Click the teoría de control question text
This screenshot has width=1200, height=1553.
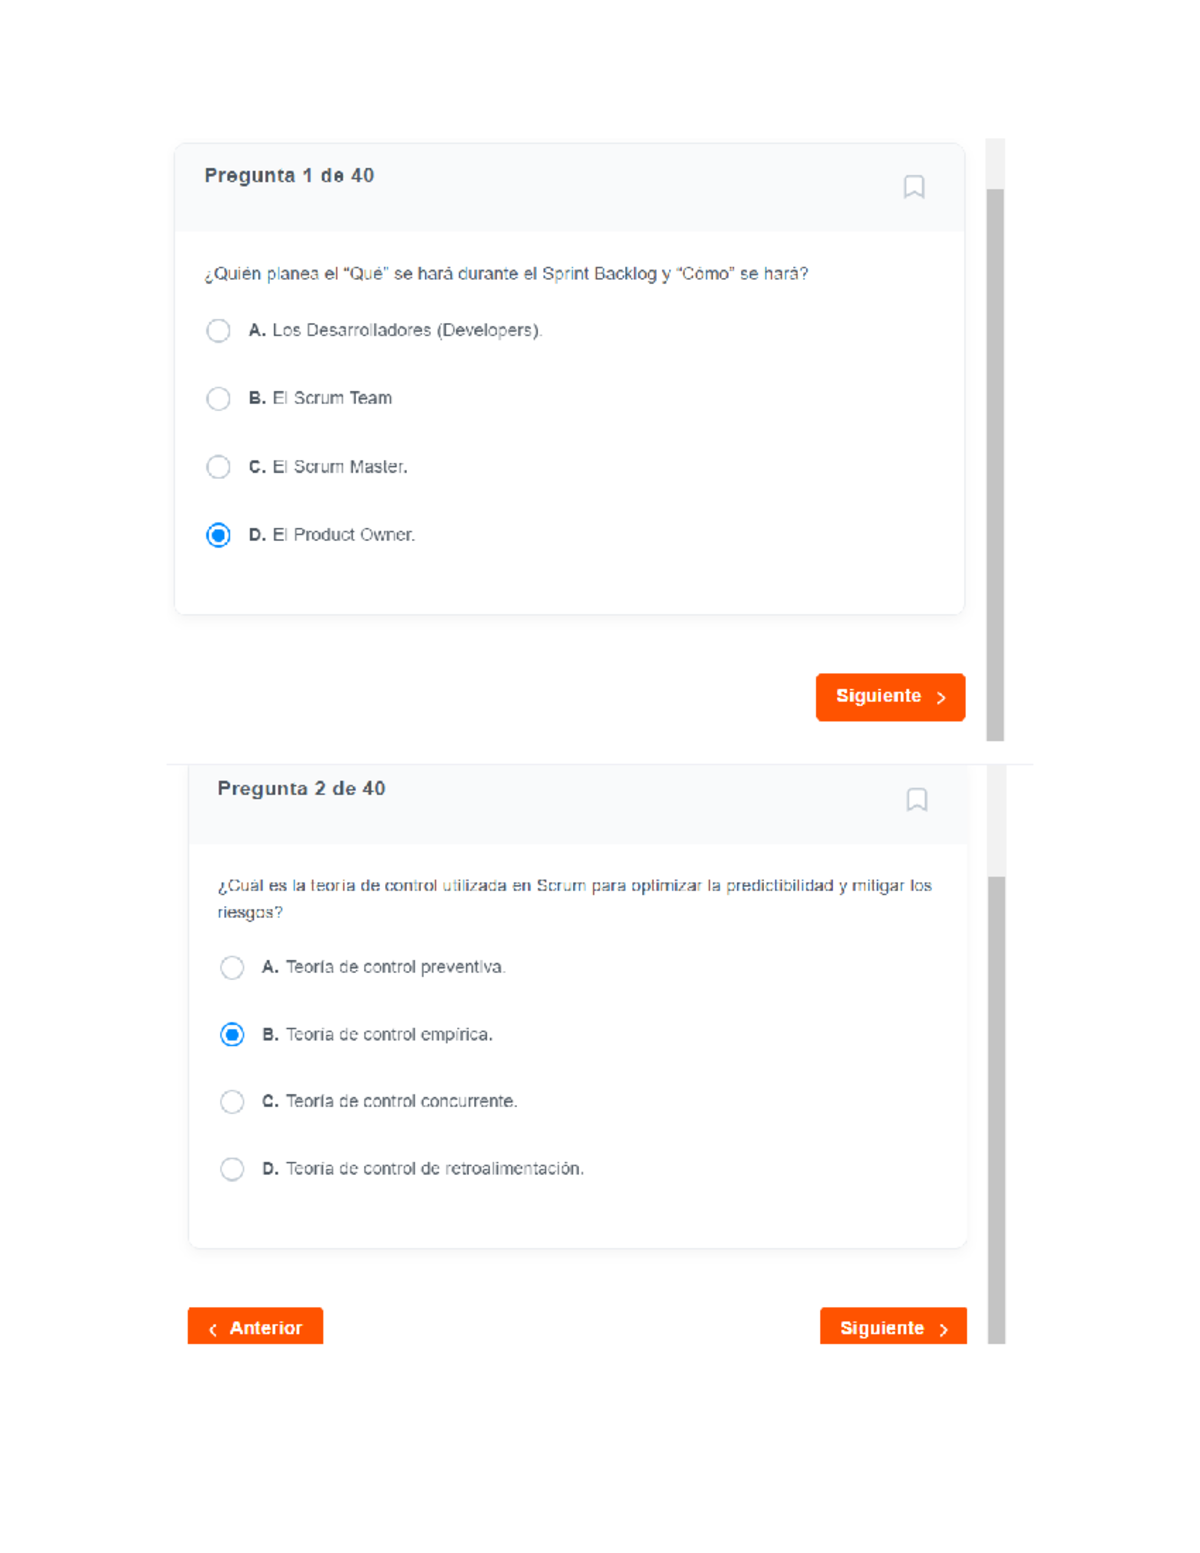click(x=574, y=887)
